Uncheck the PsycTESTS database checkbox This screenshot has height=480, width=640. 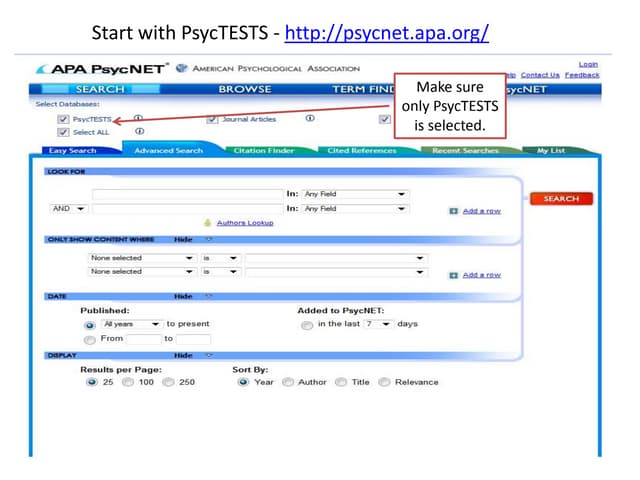tap(63, 119)
